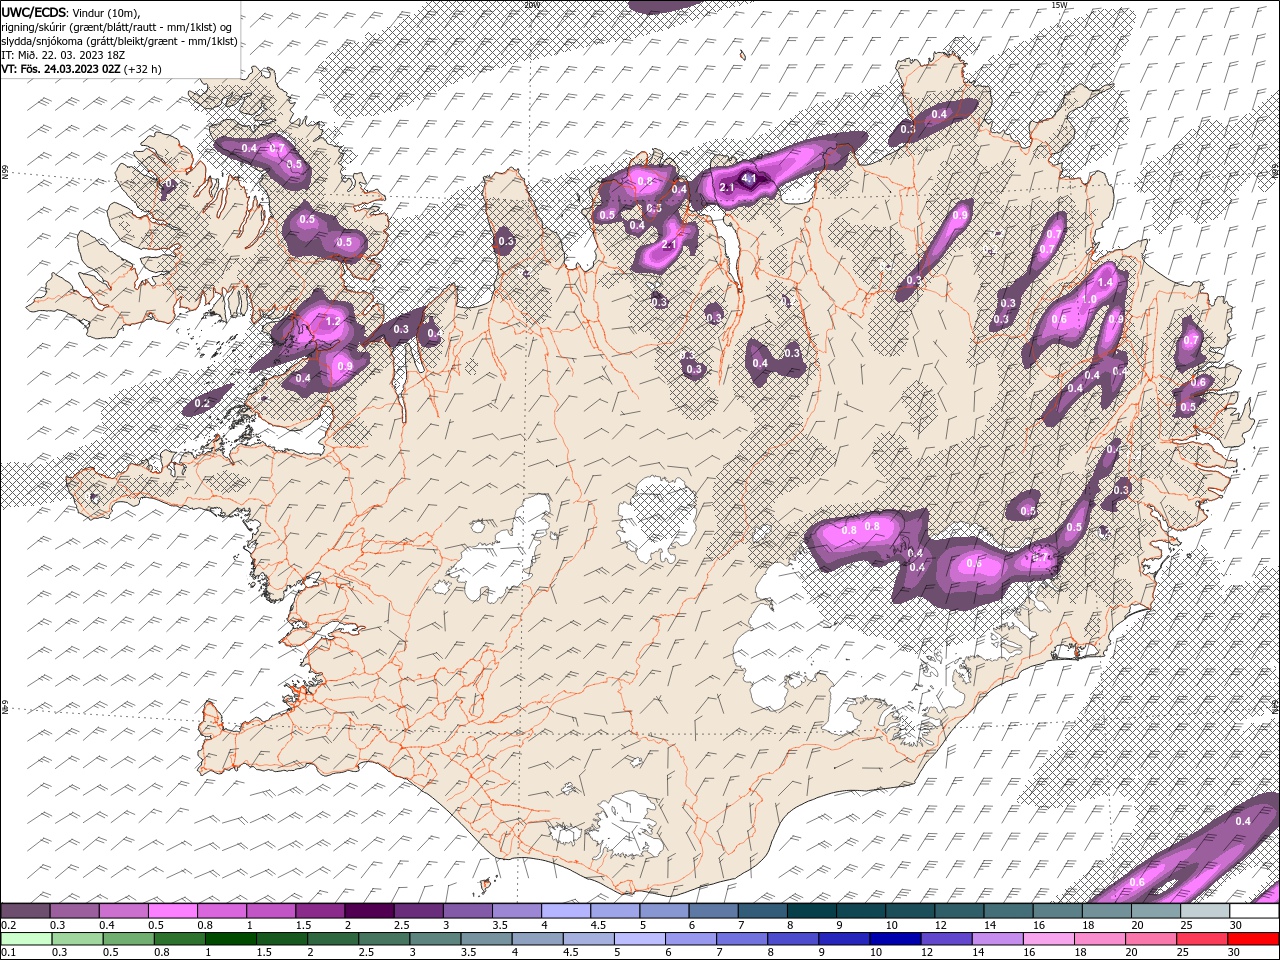Click the UWC/ECDS title heading
Image resolution: width=1280 pixels, height=960 pixels.
click(34, 12)
